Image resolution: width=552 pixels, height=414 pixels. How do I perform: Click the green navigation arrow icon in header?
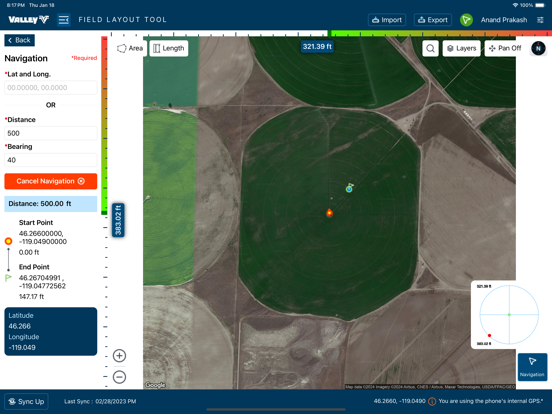(466, 20)
